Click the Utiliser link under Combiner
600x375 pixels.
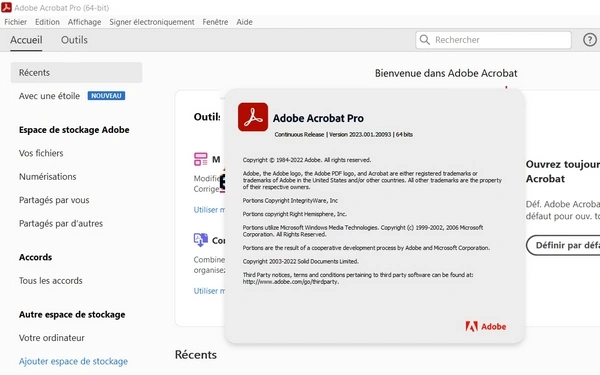point(210,291)
